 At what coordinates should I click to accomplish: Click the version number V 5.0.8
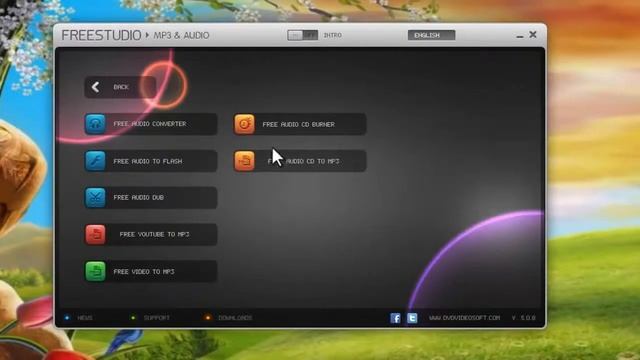524,318
